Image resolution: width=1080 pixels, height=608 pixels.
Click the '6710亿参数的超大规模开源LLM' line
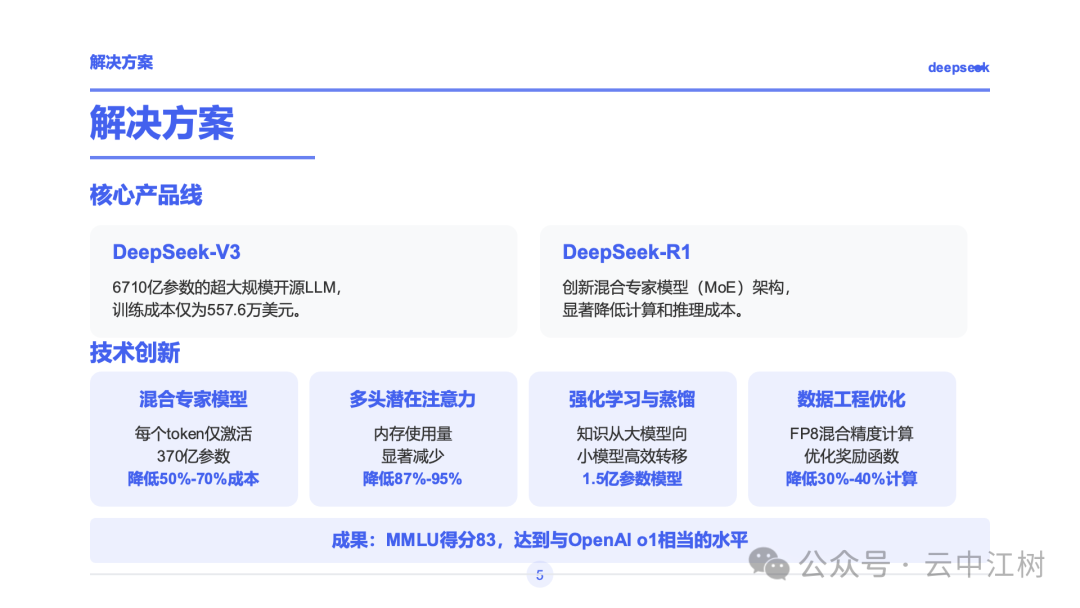click(227, 287)
